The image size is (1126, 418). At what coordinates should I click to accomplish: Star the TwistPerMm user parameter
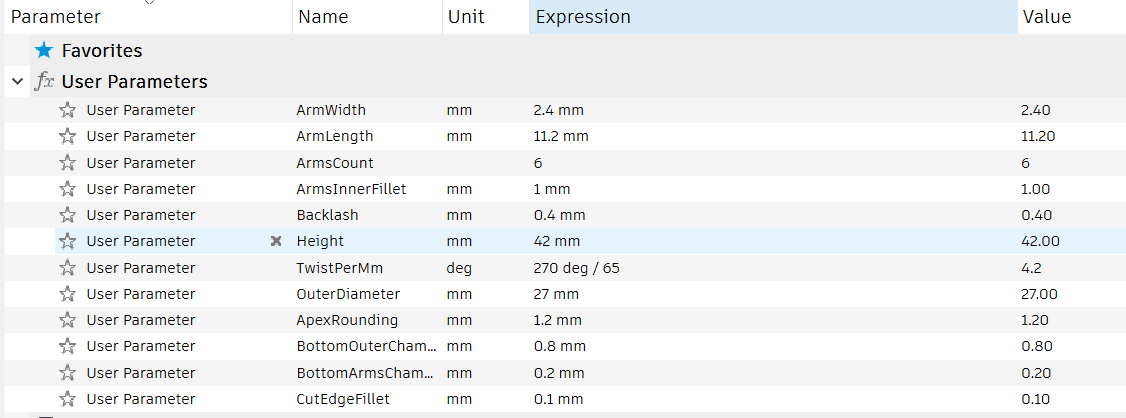[x=68, y=268]
